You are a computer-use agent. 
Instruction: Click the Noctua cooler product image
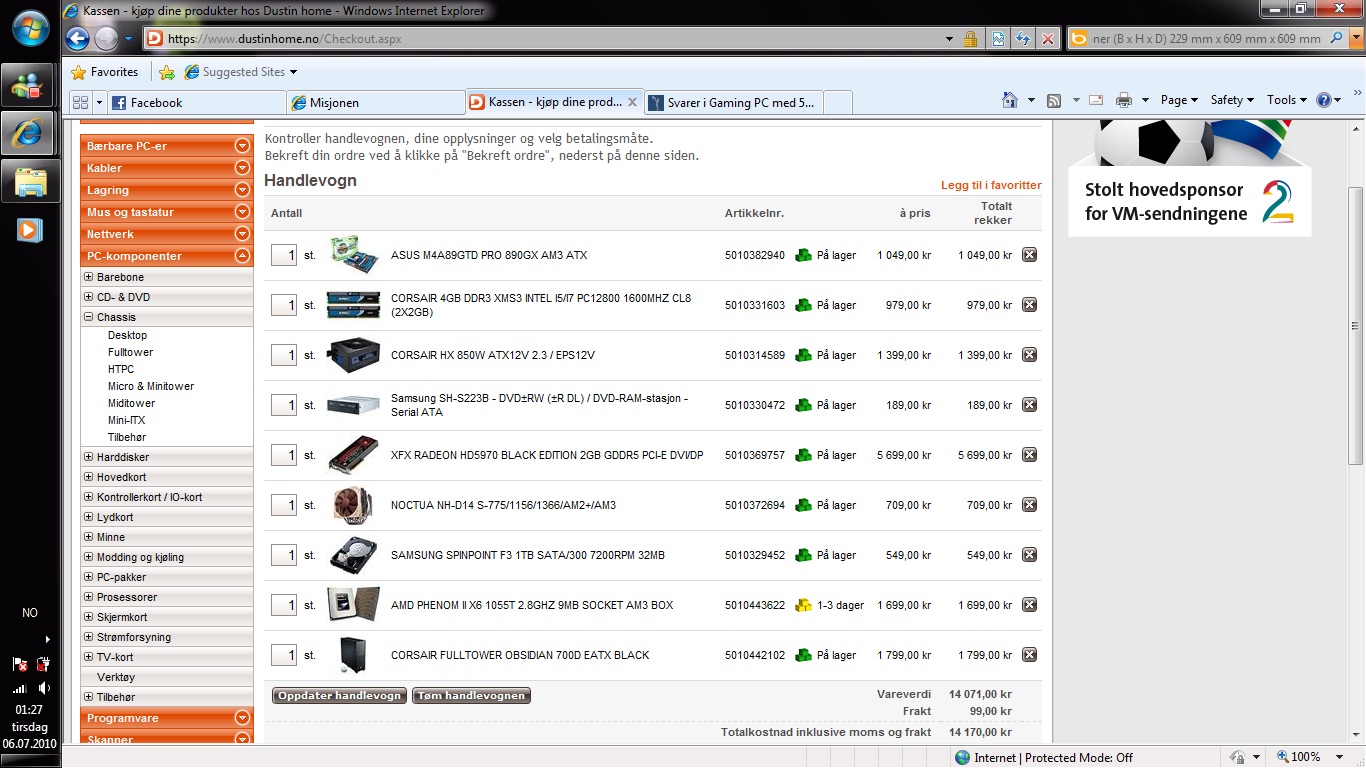point(353,505)
